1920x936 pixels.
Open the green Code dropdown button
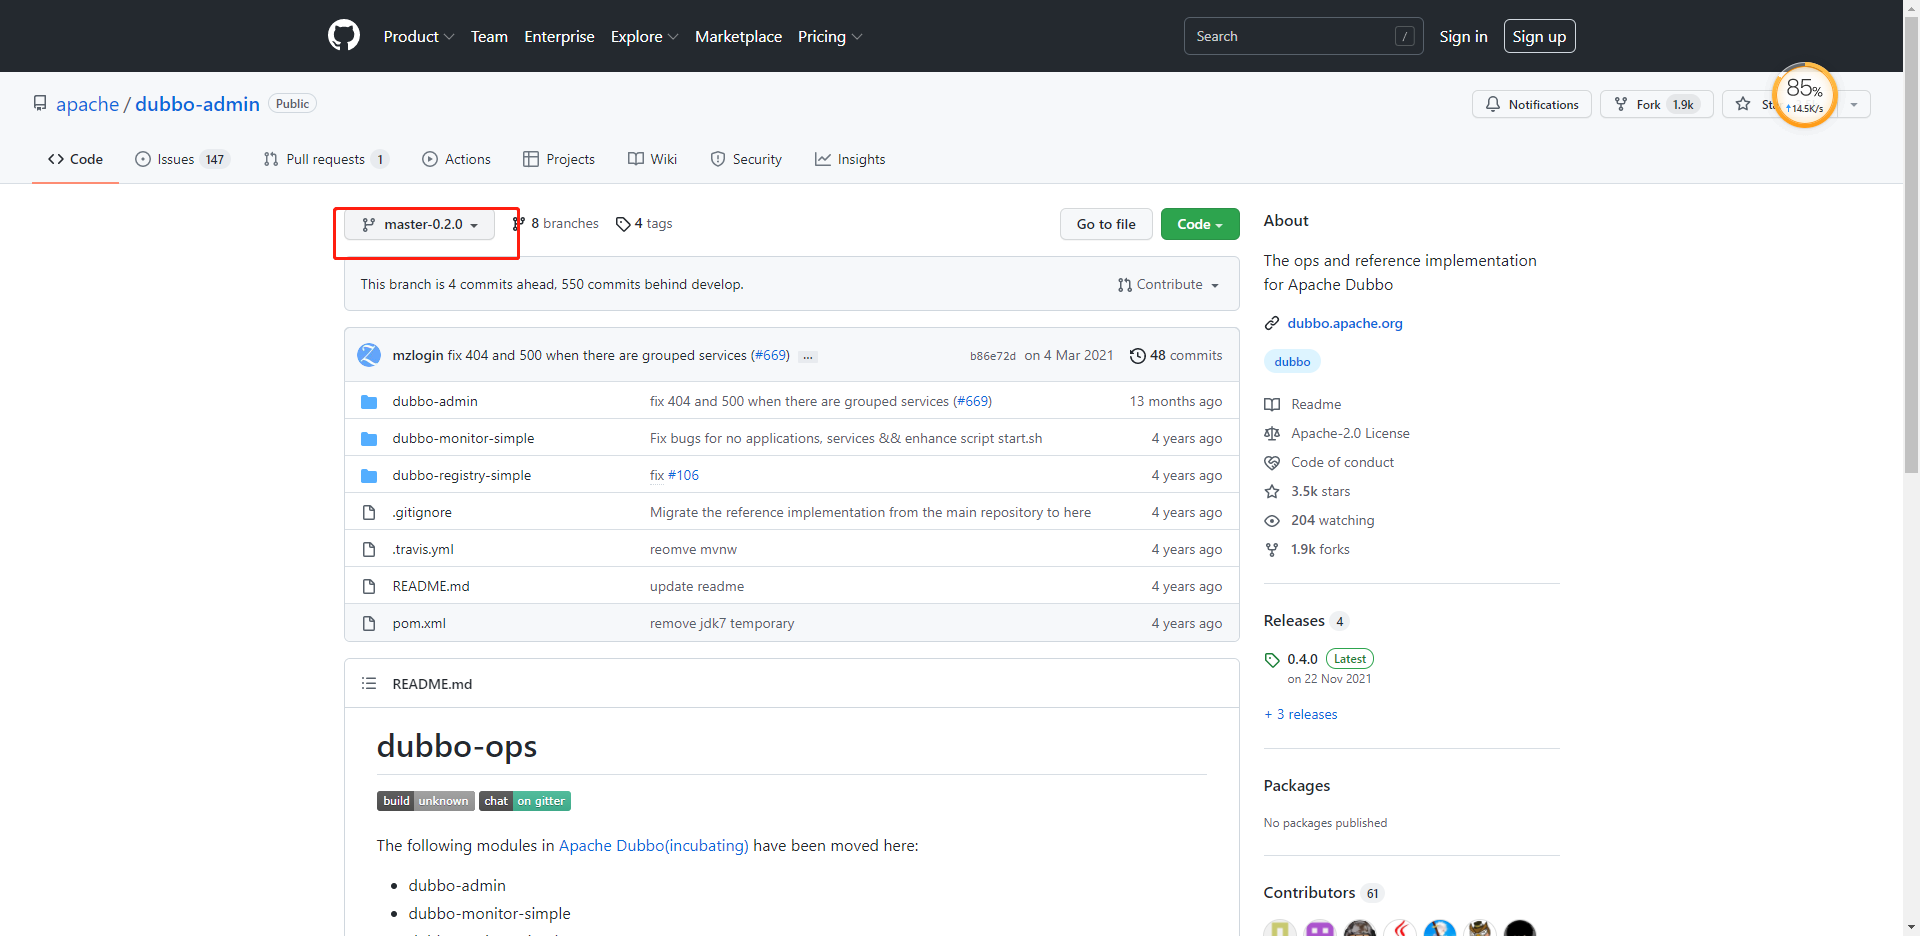point(1200,224)
